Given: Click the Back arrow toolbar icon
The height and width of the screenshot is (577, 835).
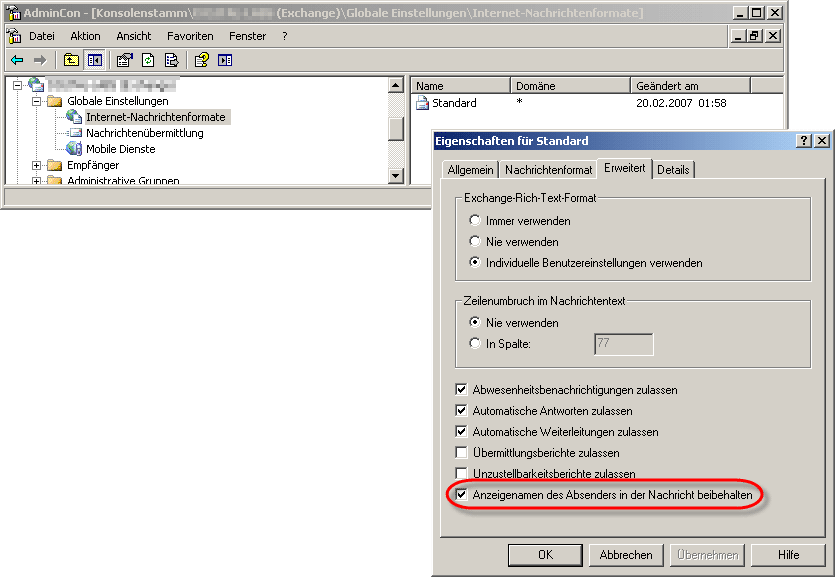Looking at the screenshot, I should pos(17,60).
